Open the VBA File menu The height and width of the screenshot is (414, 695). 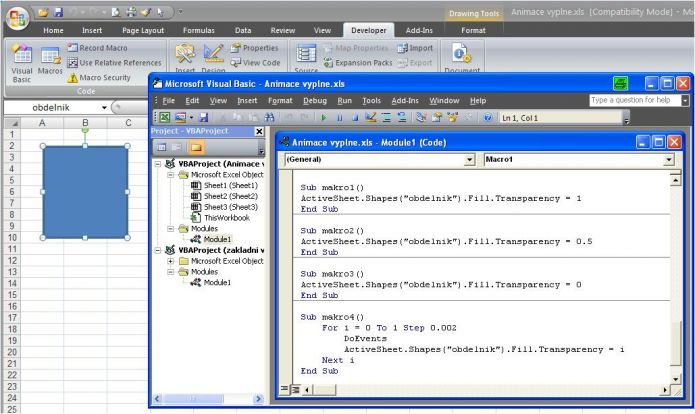(168, 101)
